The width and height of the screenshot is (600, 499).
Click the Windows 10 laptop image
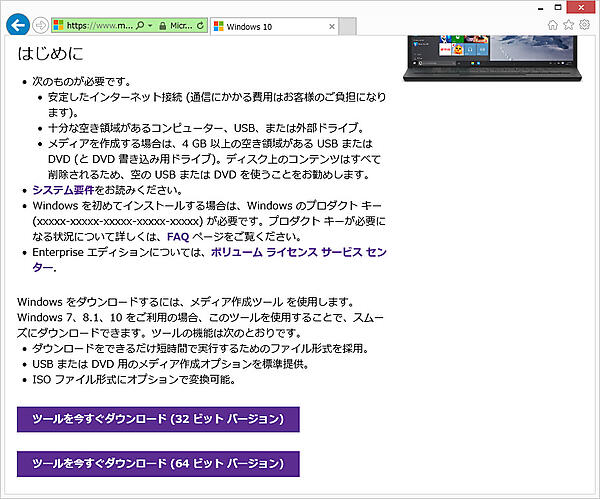(492, 58)
